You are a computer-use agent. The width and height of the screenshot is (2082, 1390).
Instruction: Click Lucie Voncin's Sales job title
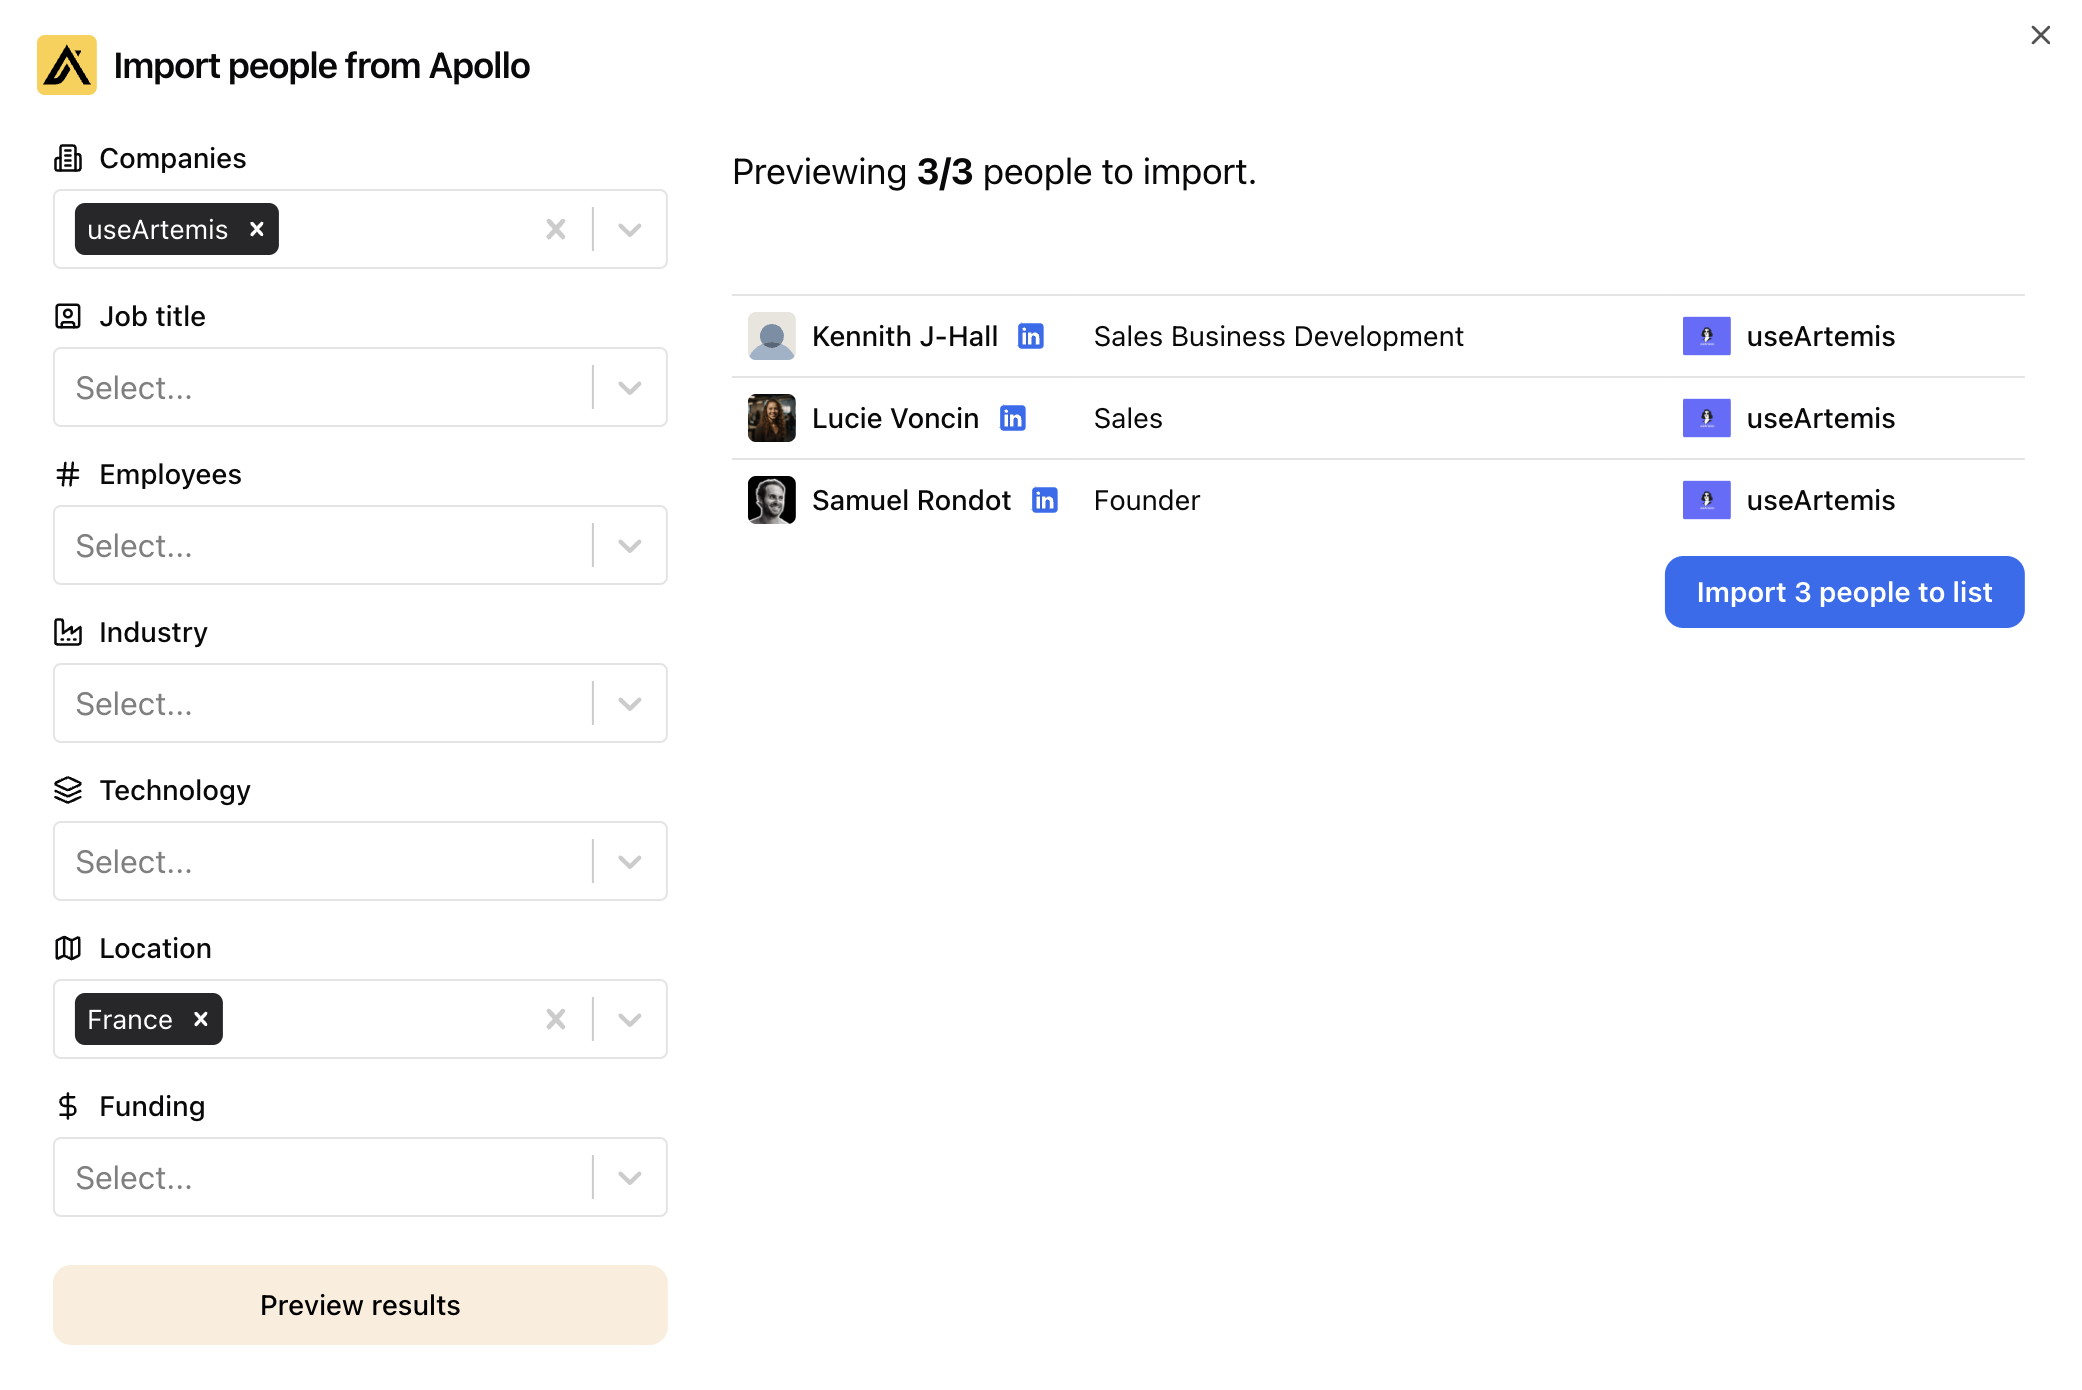click(1128, 418)
